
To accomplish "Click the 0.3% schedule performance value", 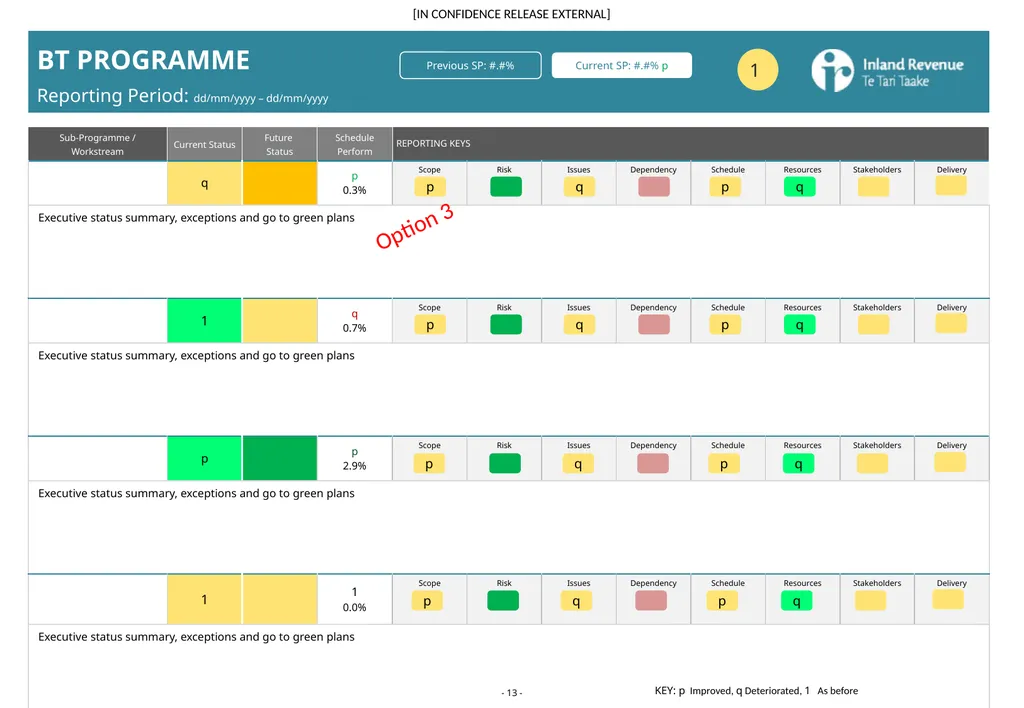I will [x=355, y=191].
